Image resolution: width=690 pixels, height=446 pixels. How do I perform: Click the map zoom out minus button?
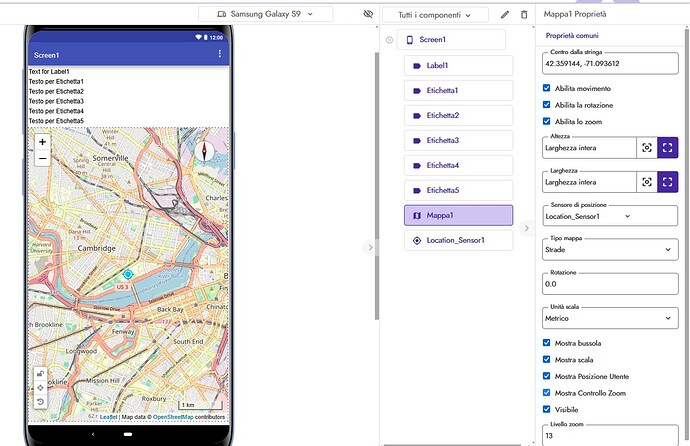tap(42, 158)
